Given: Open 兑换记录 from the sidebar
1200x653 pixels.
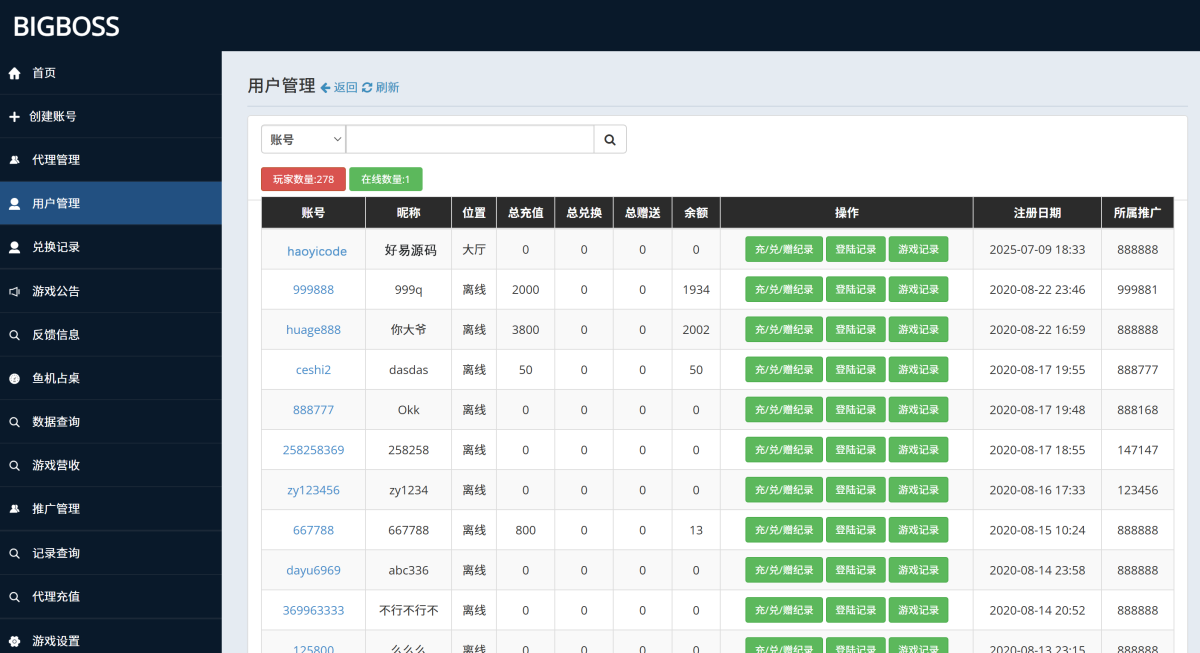Looking at the screenshot, I should click(110, 247).
